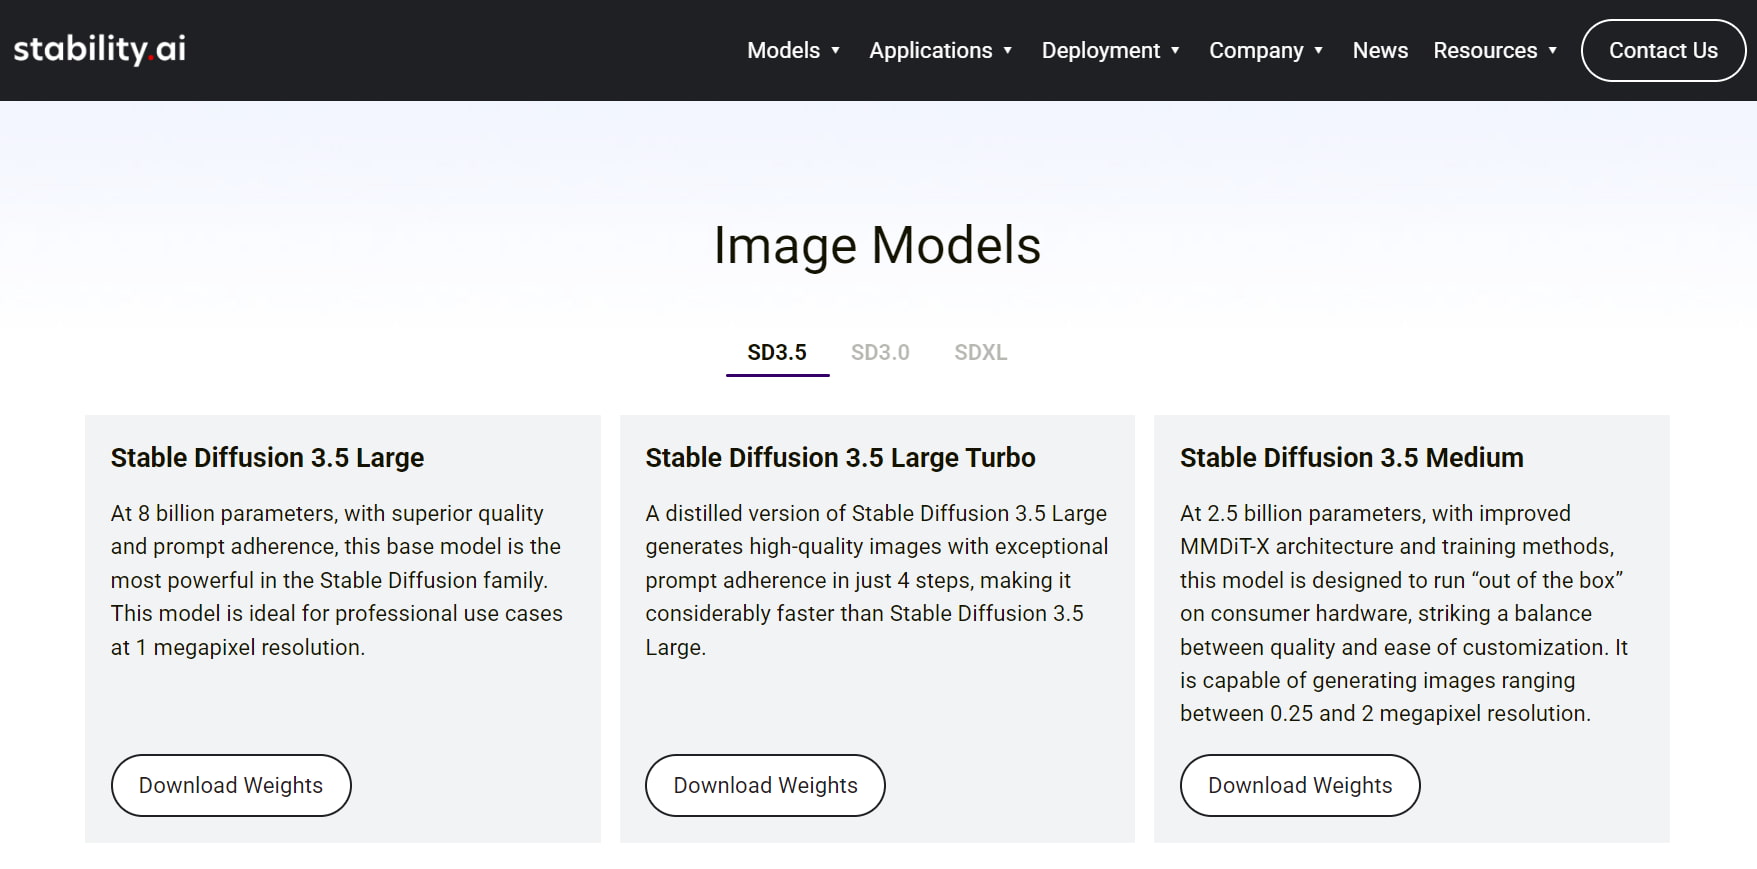Switch to the SDXL tab

(980, 353)
